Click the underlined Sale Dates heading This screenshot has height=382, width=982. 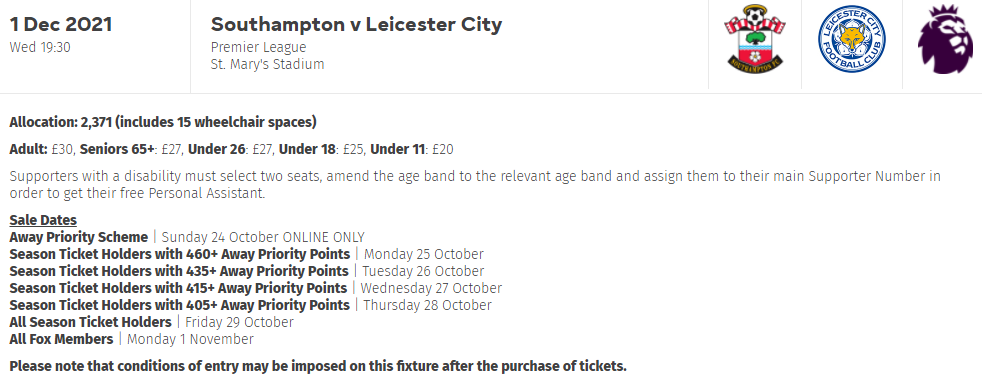[43, 220]
